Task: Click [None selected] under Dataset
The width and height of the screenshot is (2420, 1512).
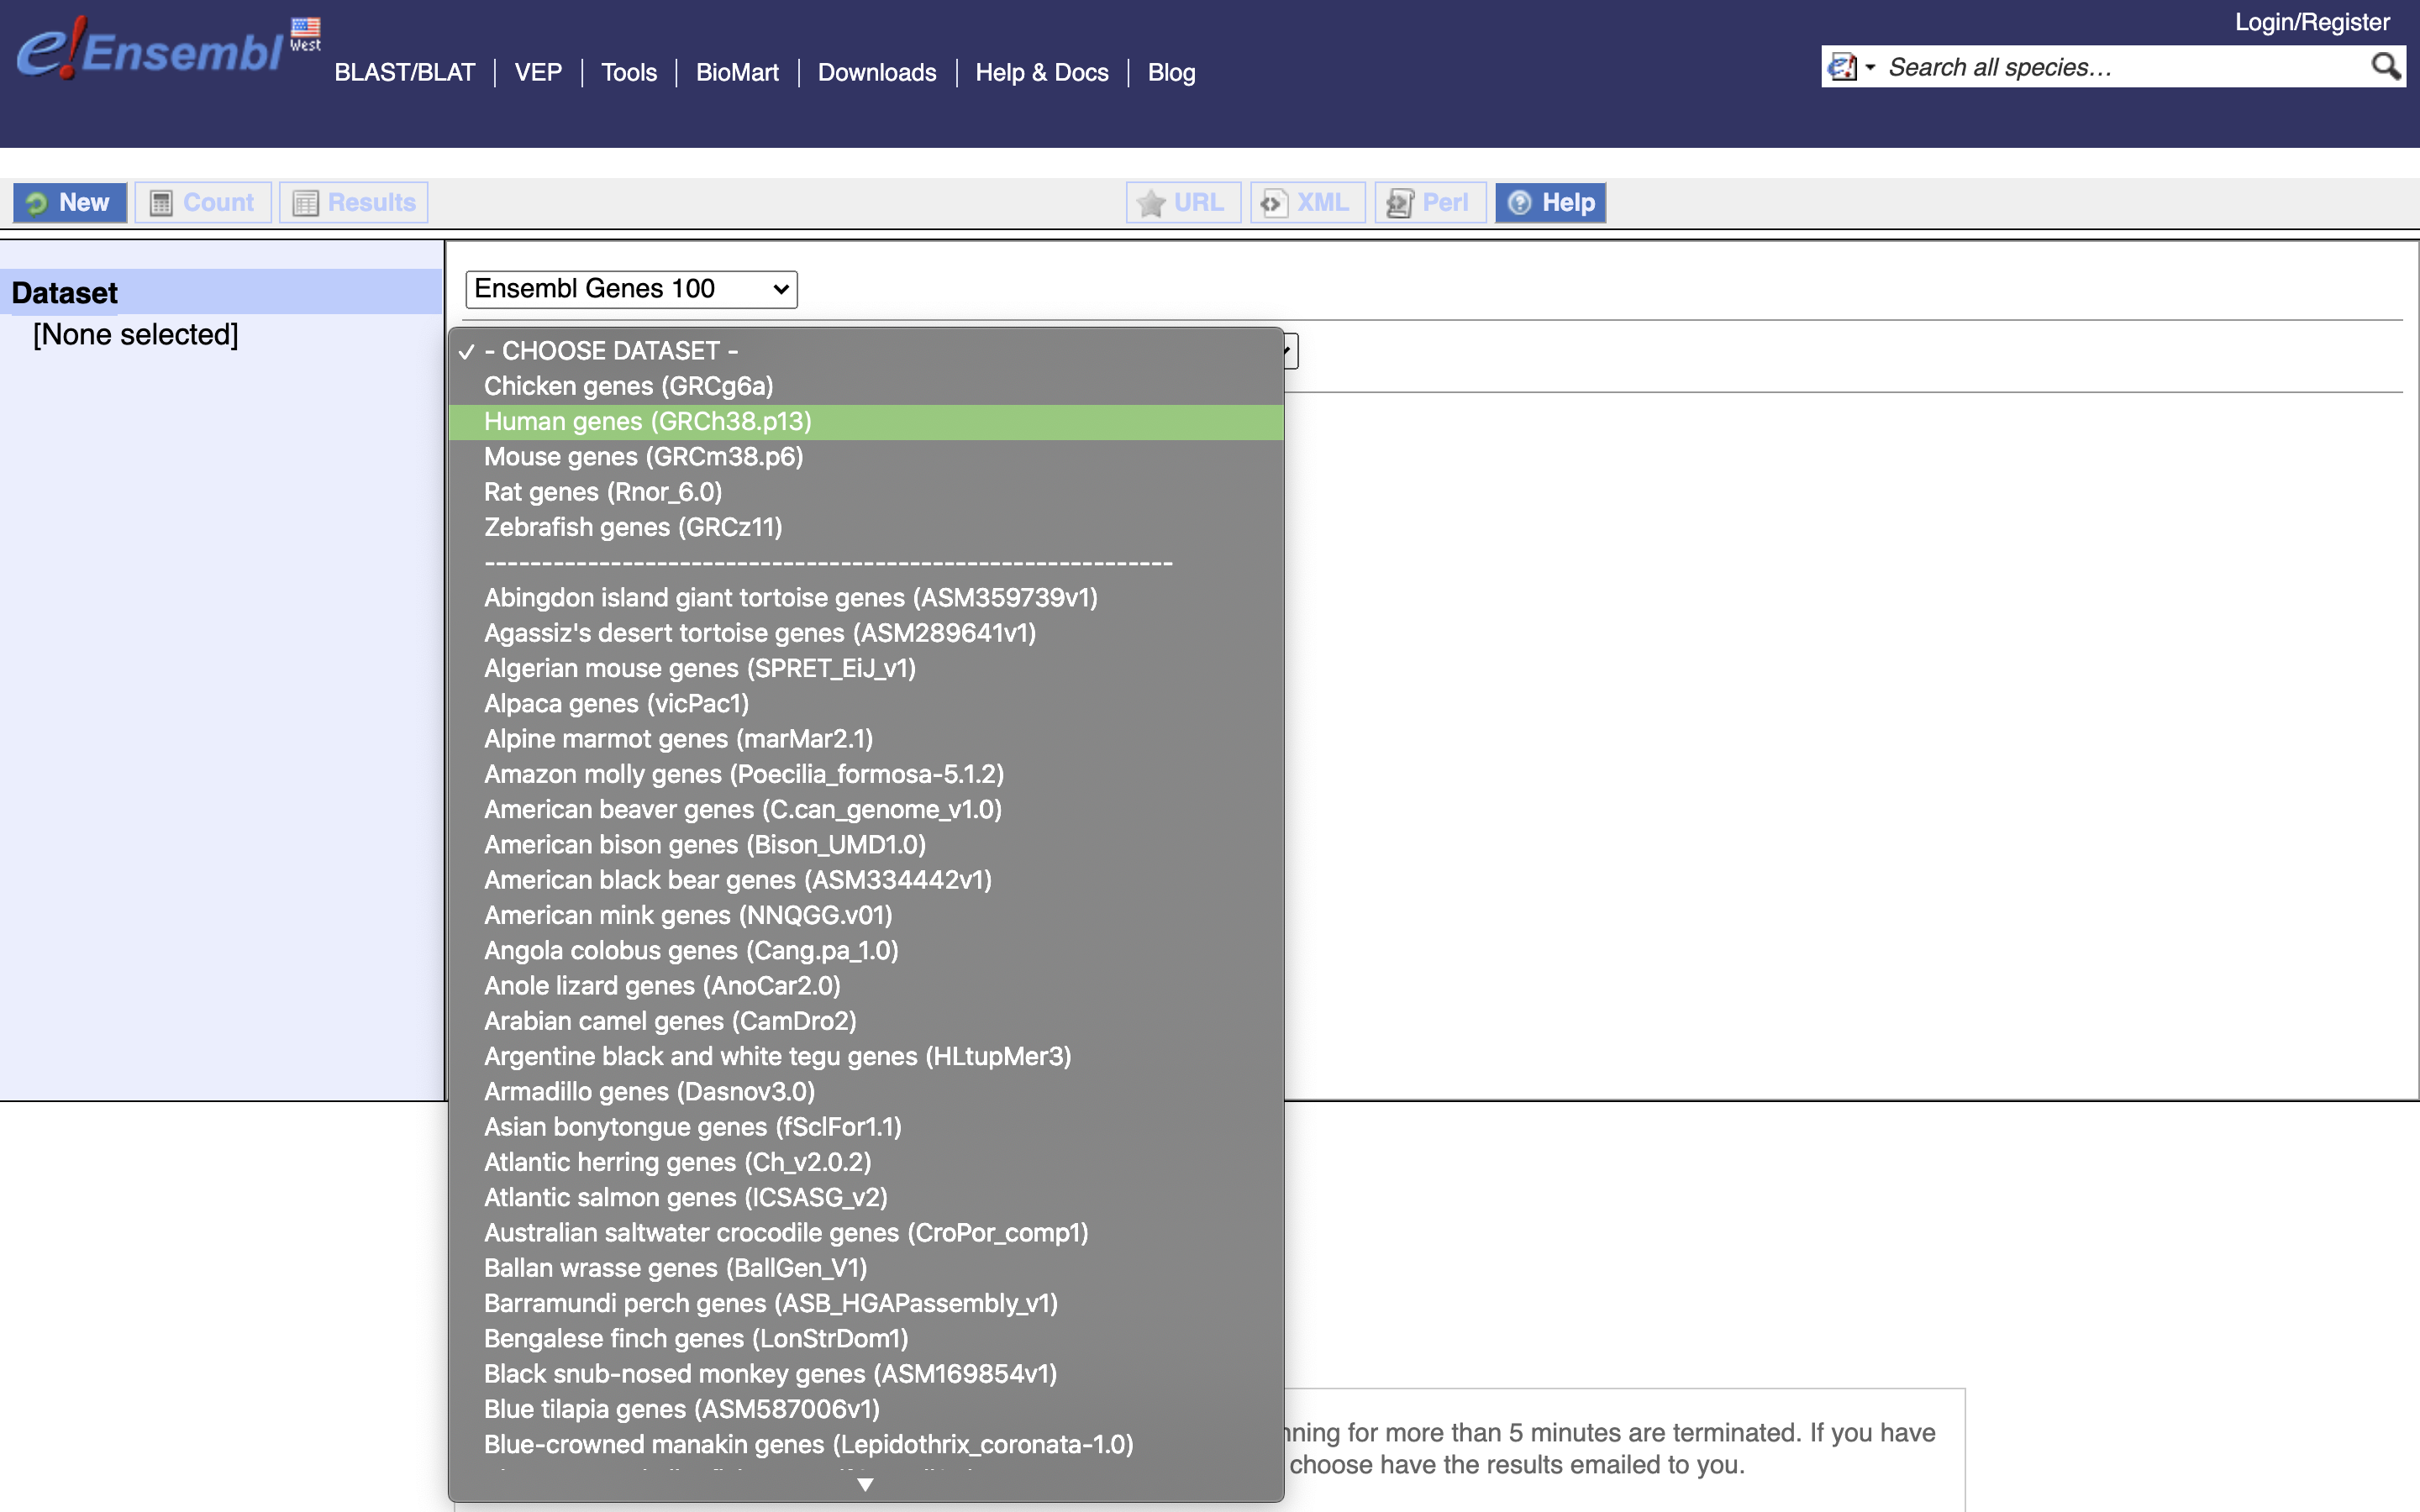Action: point(136,334)
